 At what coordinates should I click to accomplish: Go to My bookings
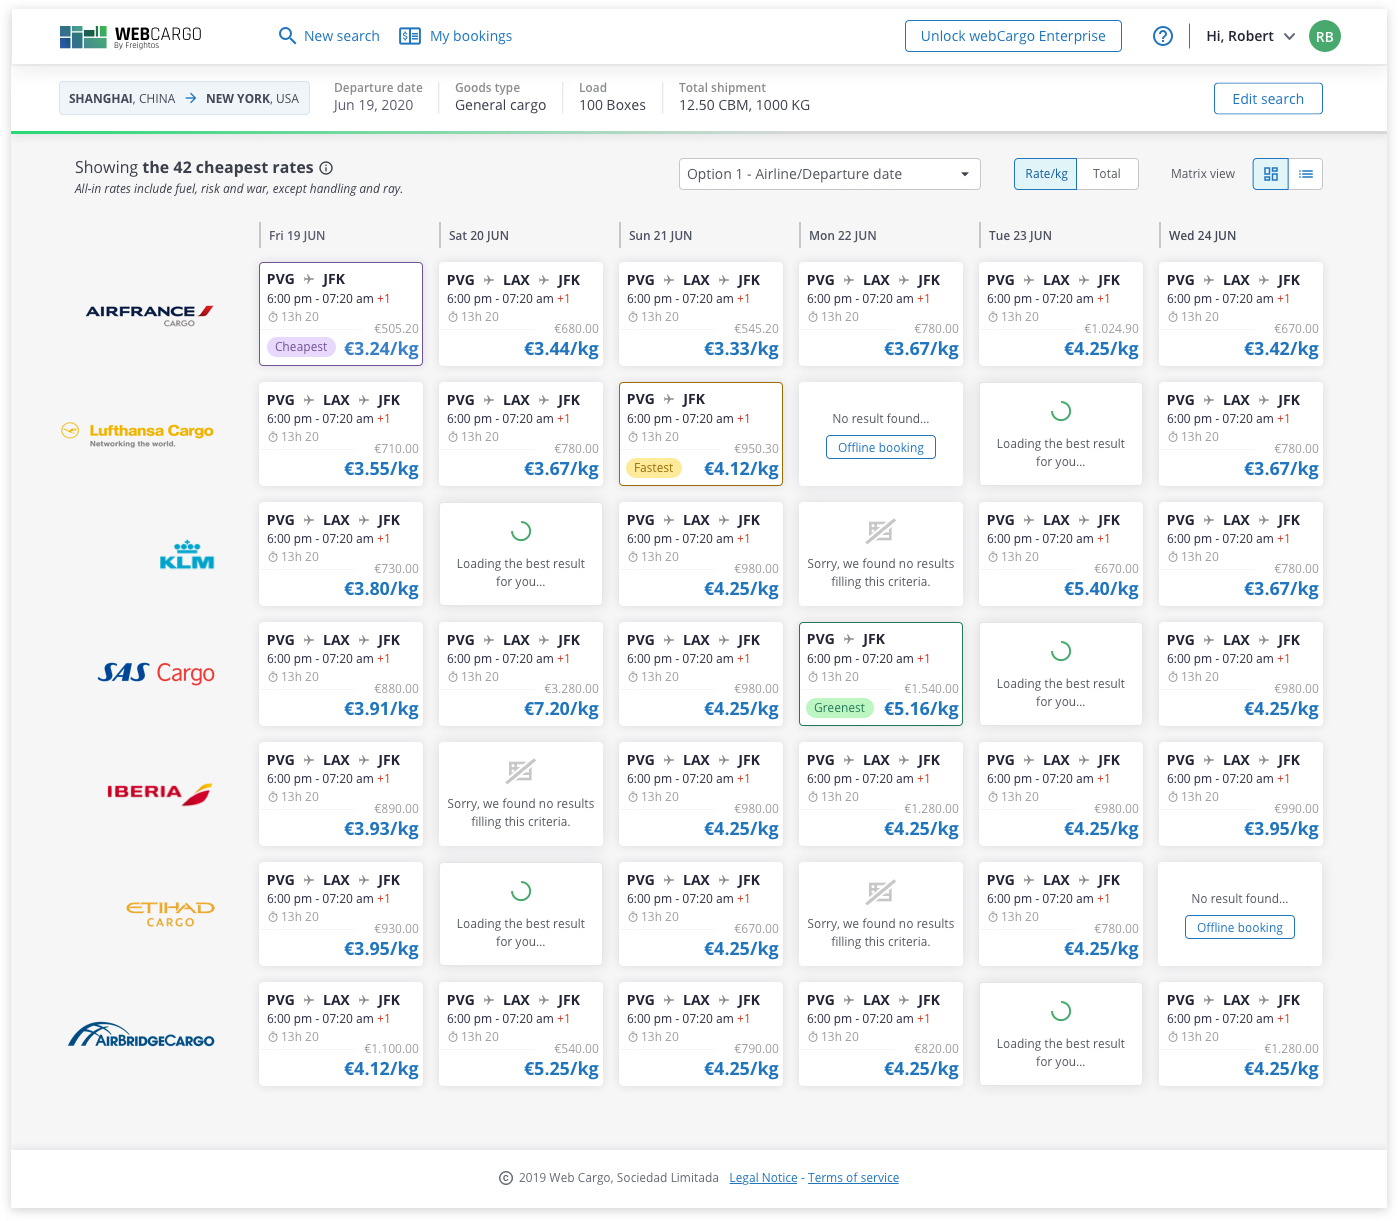[456, 36]
